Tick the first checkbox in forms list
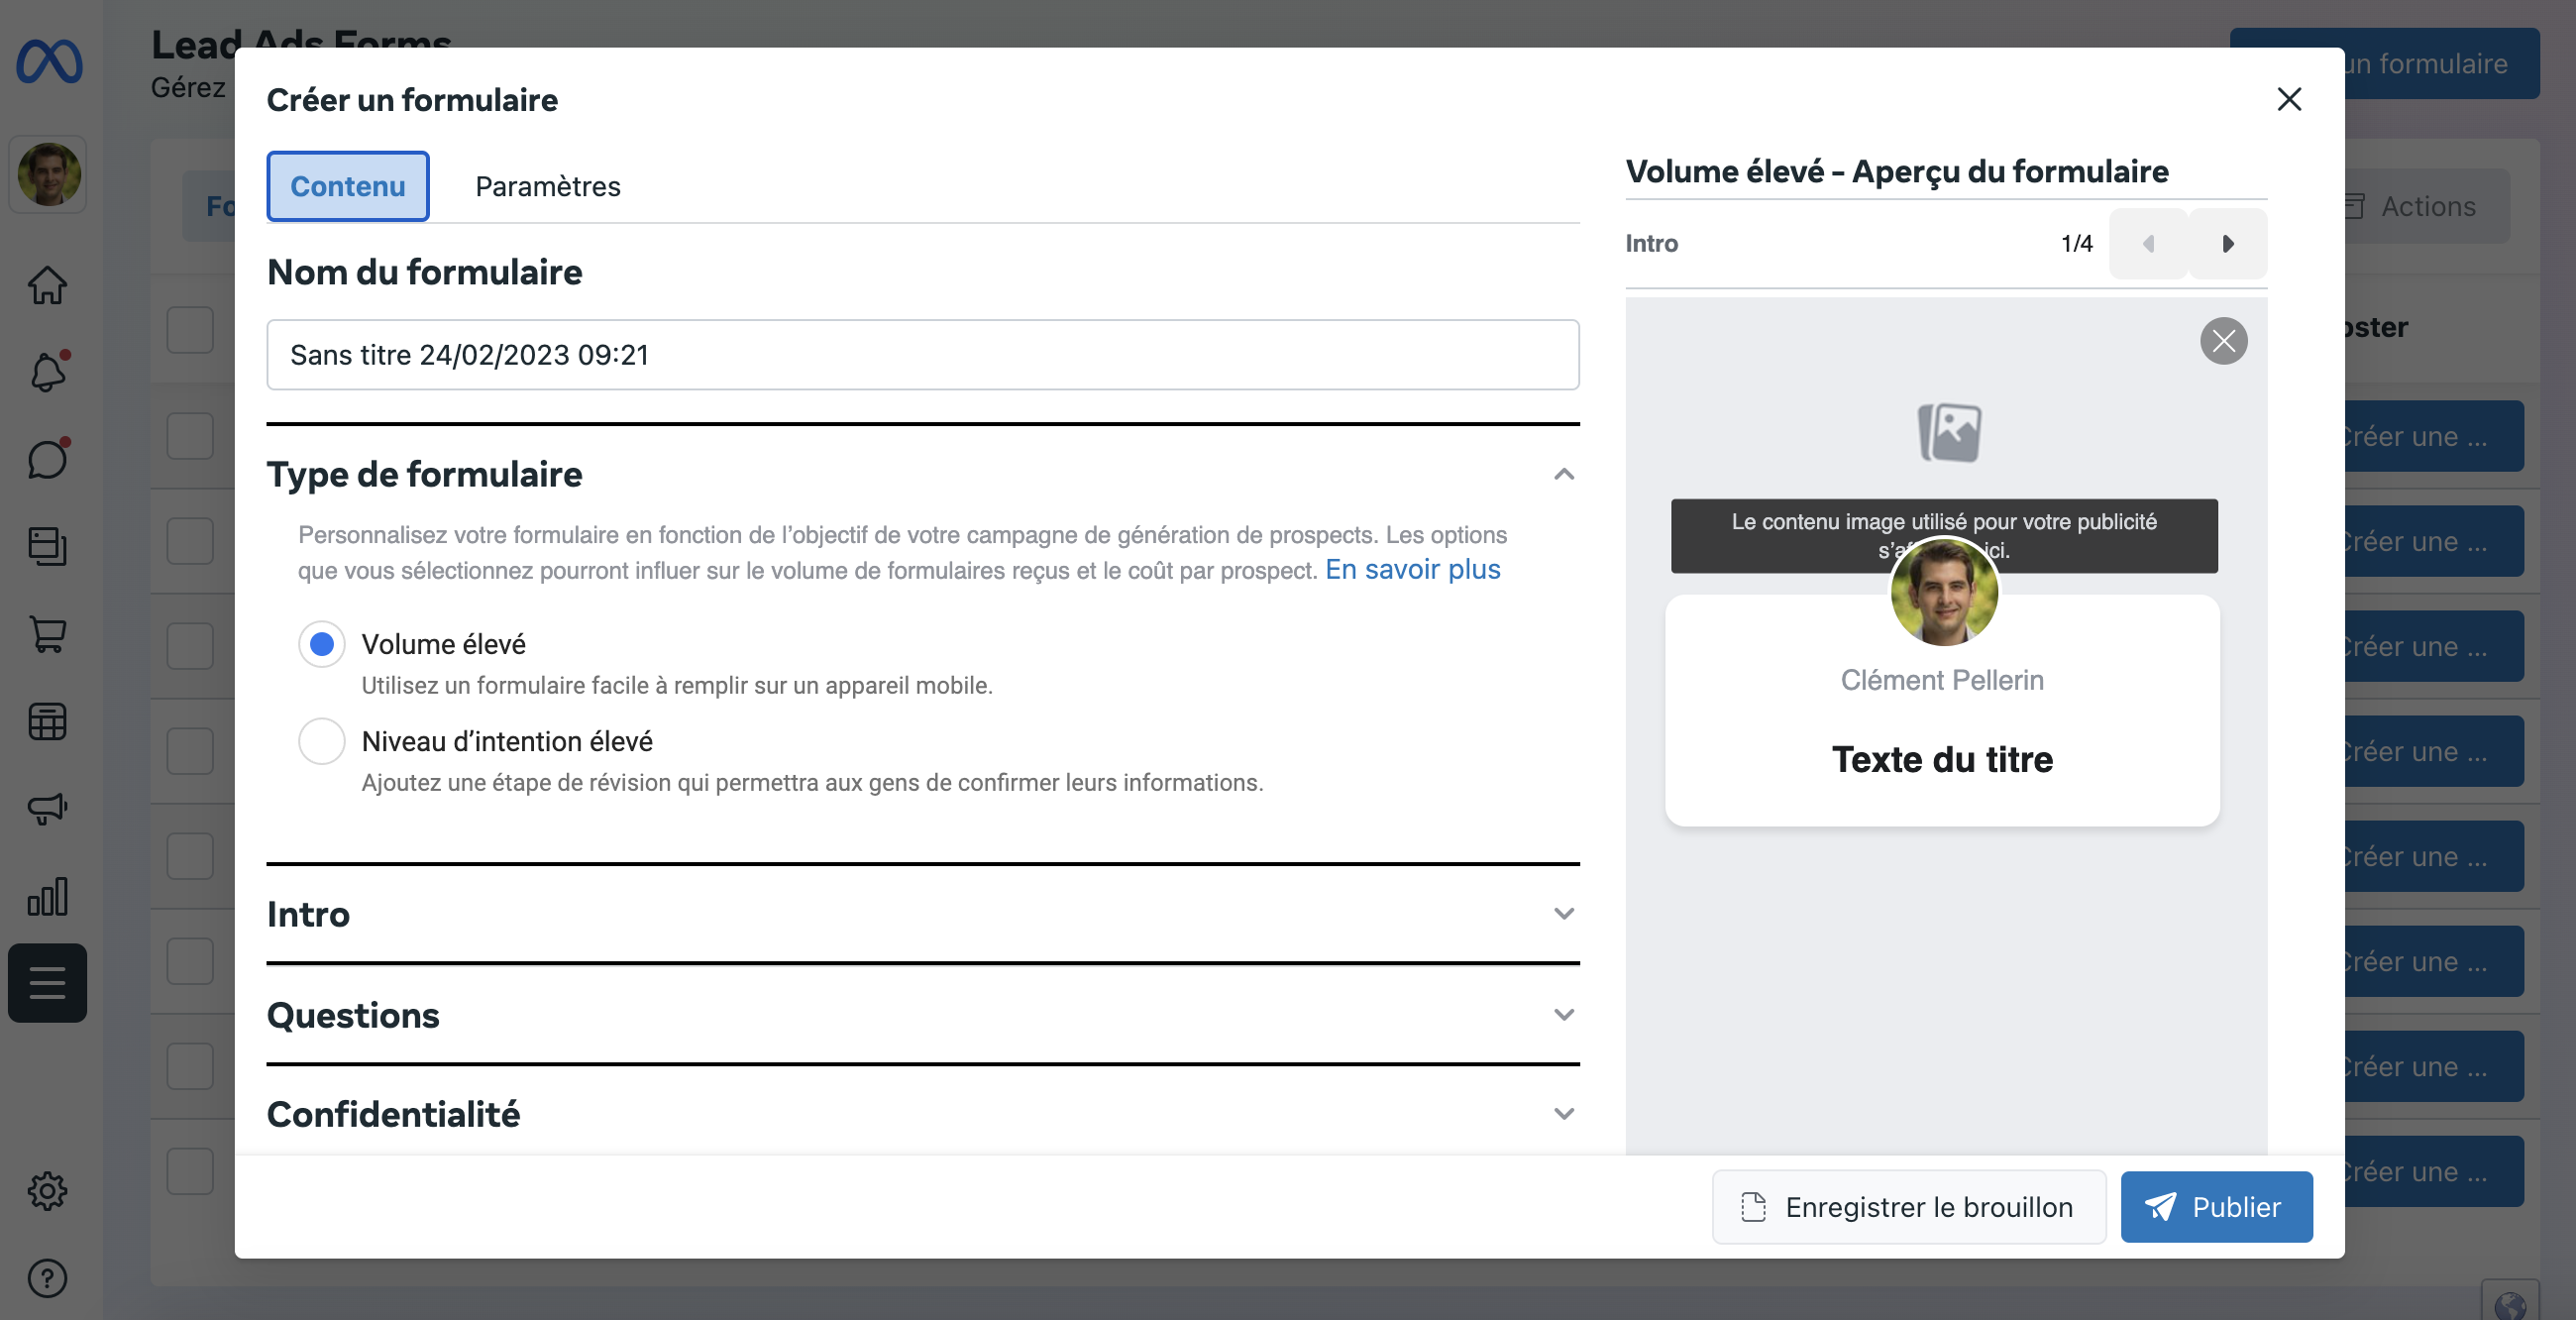 [x=190, y=330]
